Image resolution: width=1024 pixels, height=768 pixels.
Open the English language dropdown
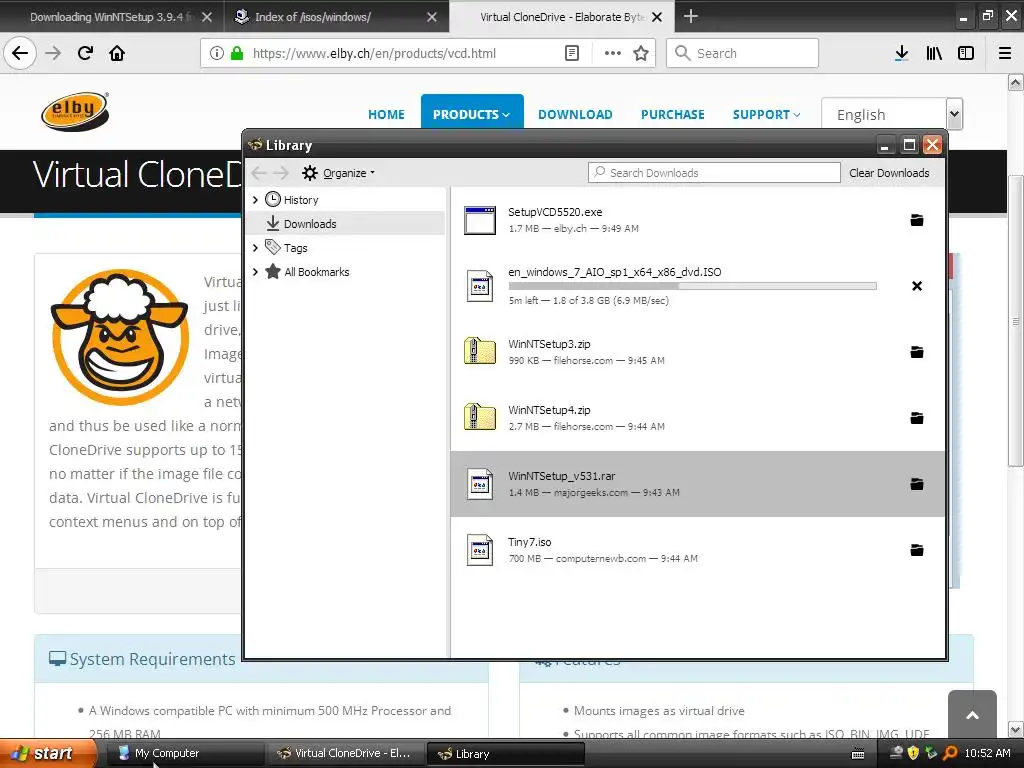(x=891, y=114)
